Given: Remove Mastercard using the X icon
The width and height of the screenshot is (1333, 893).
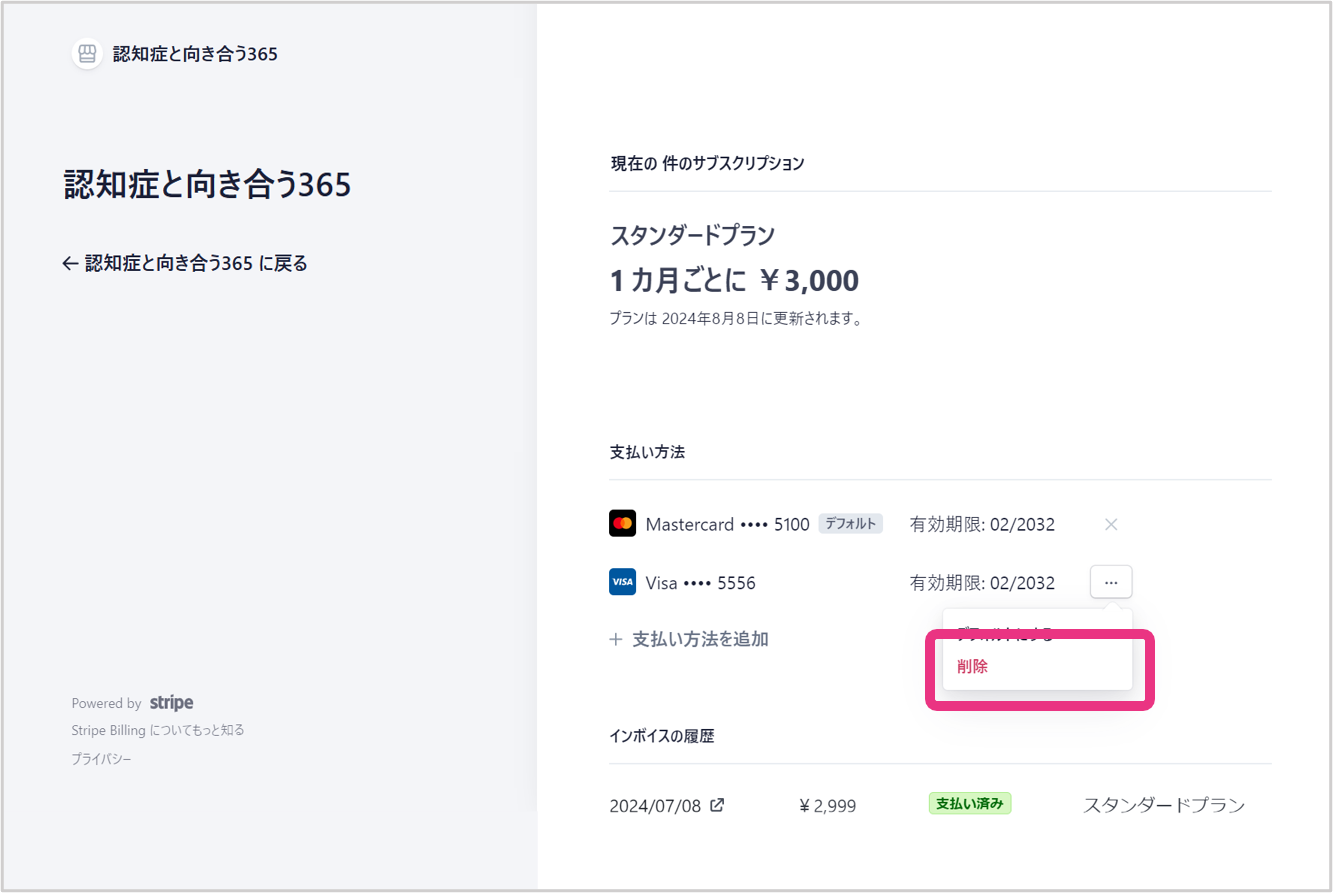Looking at the screenshot, I should 1110,524.
